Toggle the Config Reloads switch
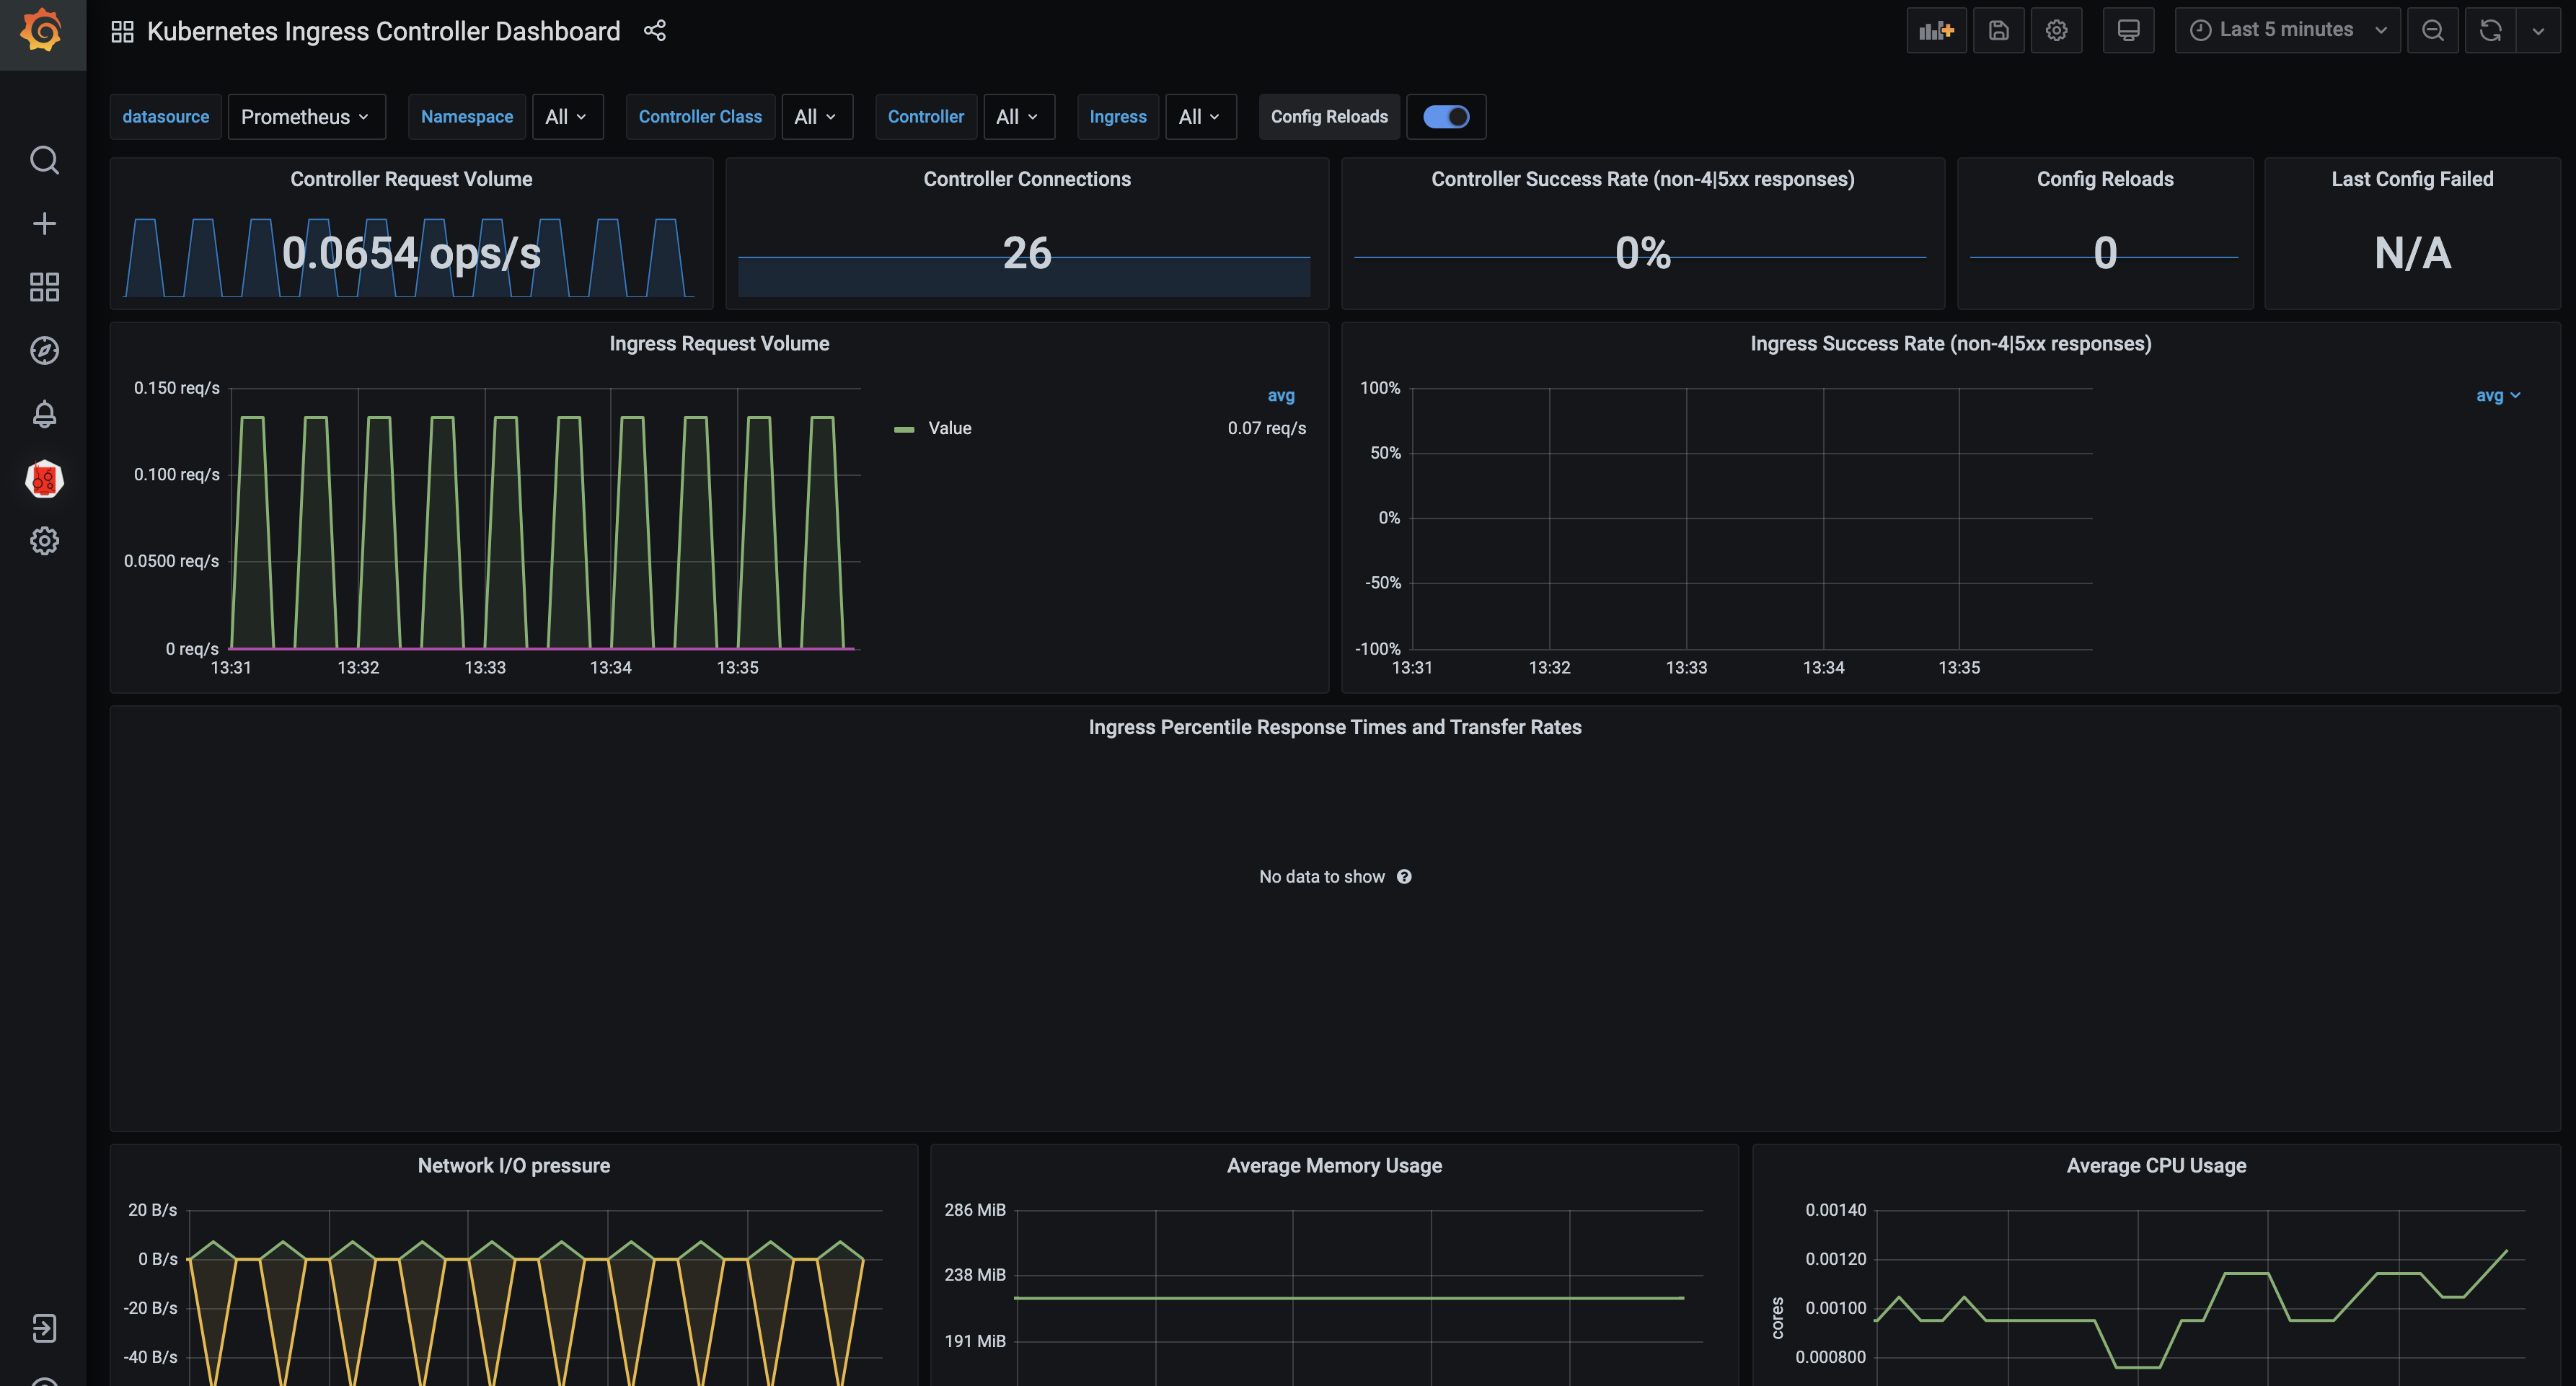 point(1445,117)
